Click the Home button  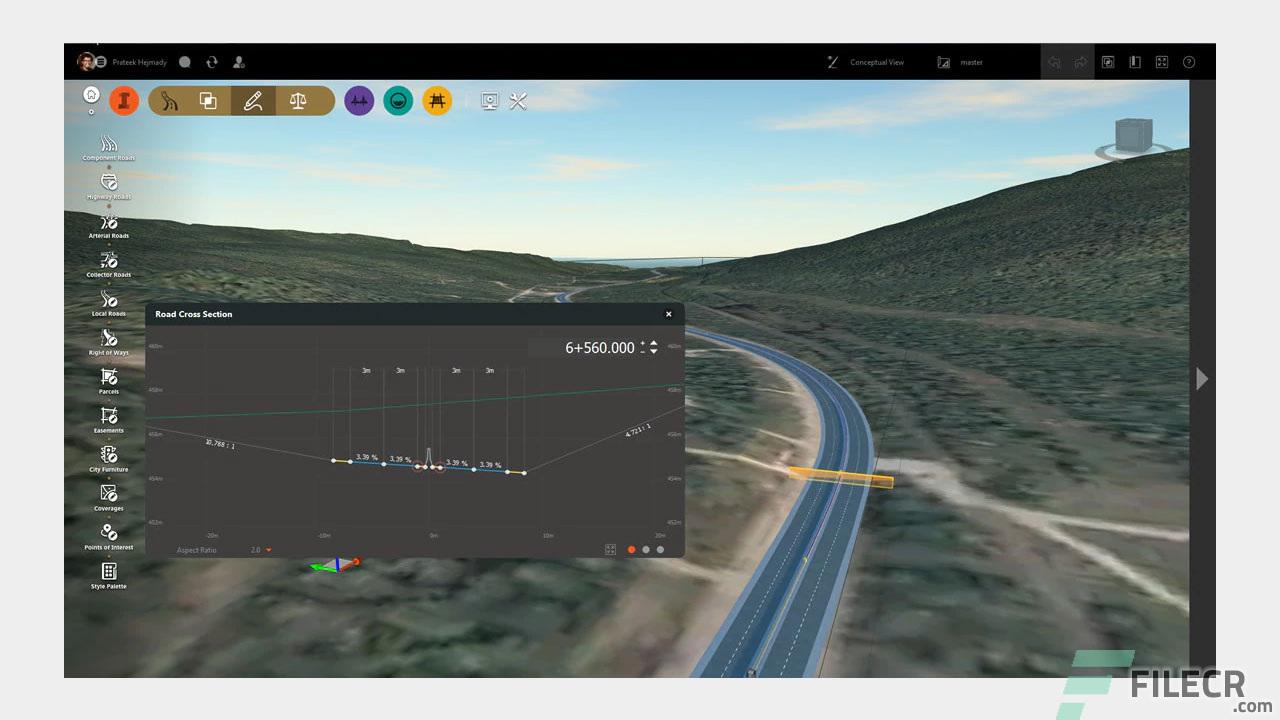91,96
